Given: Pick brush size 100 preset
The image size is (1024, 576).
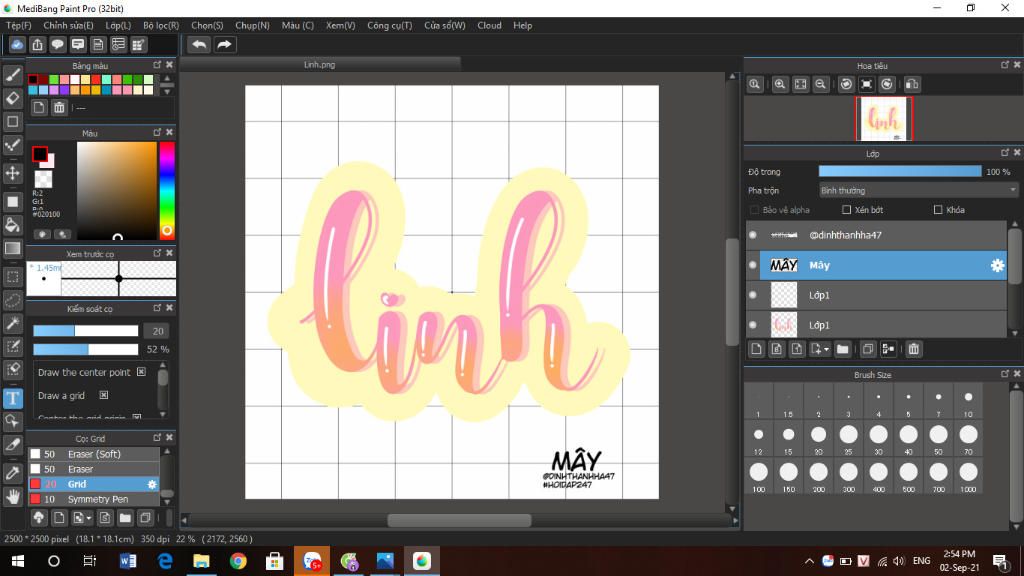Looking at the screenshot, I should (x=759, y=476).
